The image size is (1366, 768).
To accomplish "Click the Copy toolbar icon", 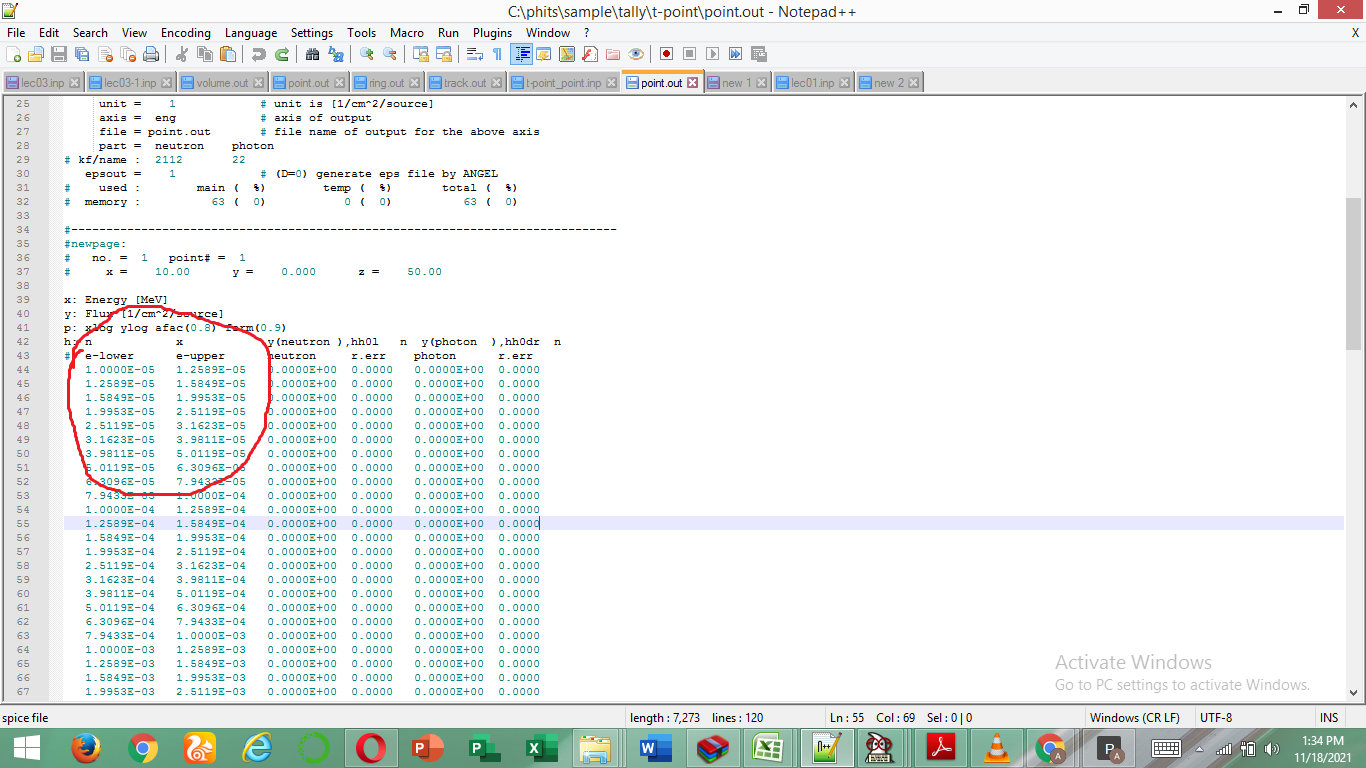I will 205,54.
